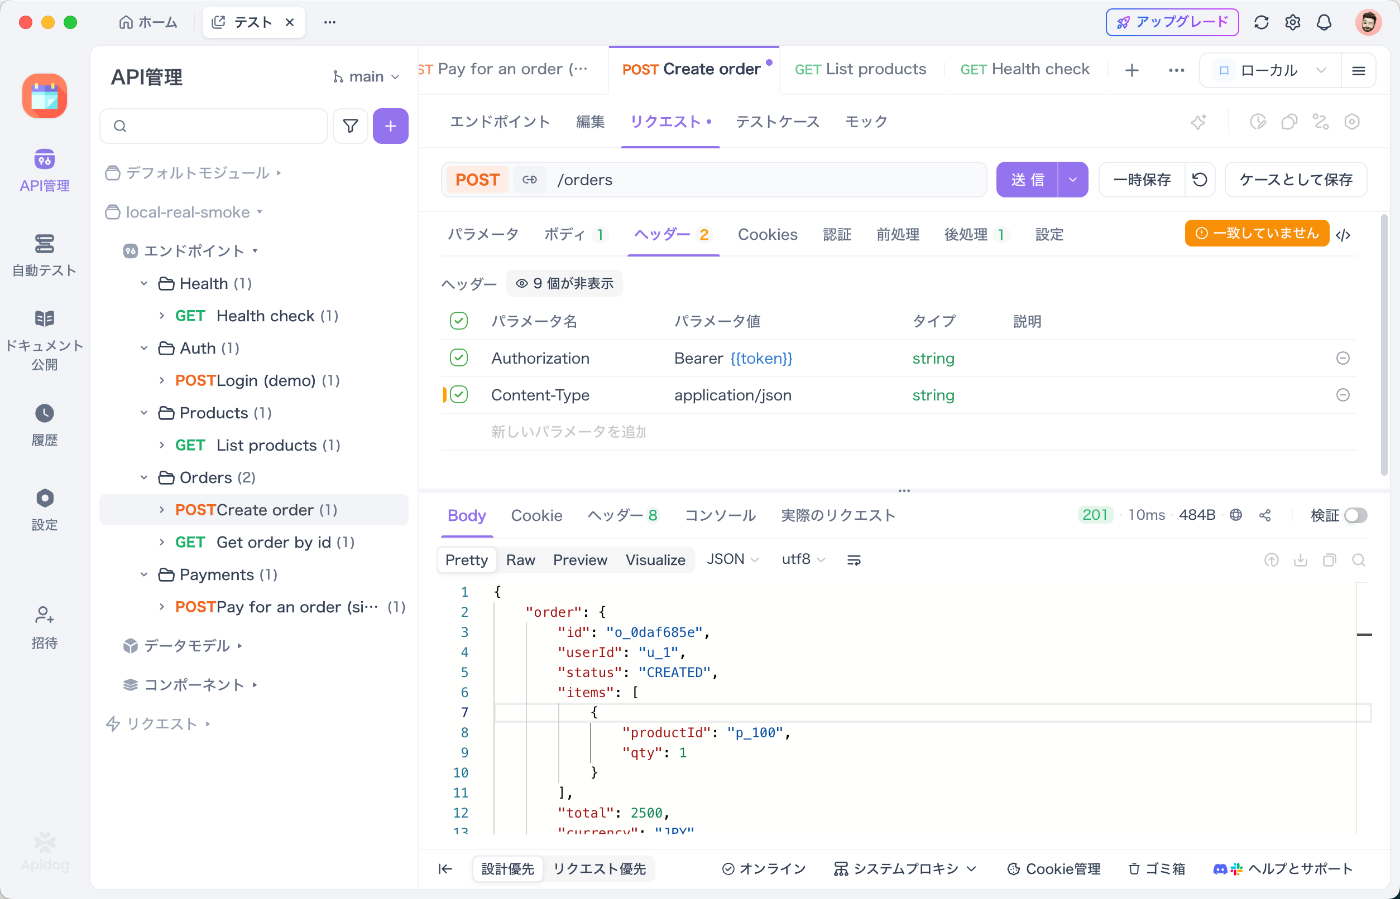Add a new tab with plus icon
The width and height of the screenshot is (1400, 899).
pyautogui.click(x=1132, y=70)
